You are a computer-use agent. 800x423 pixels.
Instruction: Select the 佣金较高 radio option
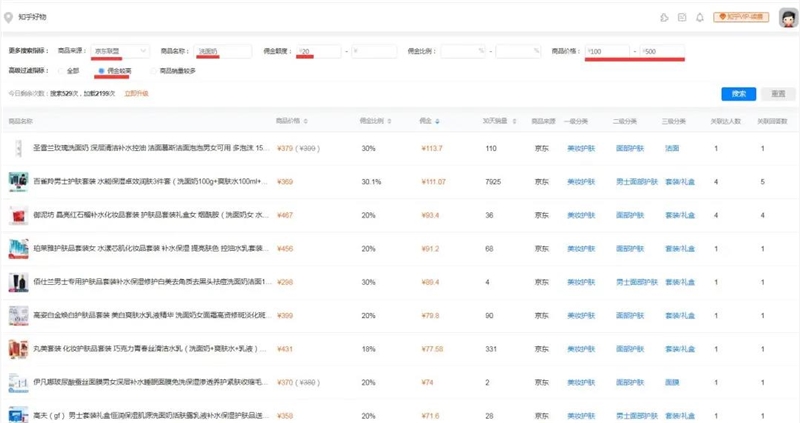point(101,71)
